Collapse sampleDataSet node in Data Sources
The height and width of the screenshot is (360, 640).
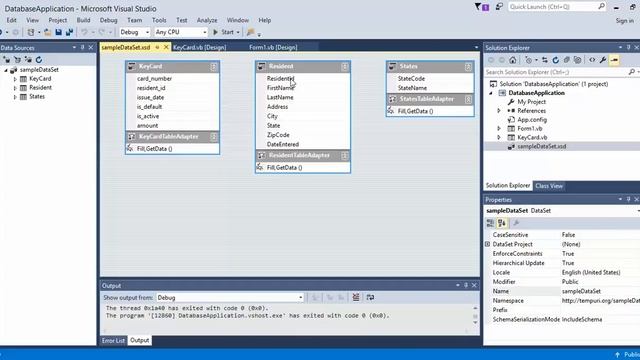[x=6, y=70]
